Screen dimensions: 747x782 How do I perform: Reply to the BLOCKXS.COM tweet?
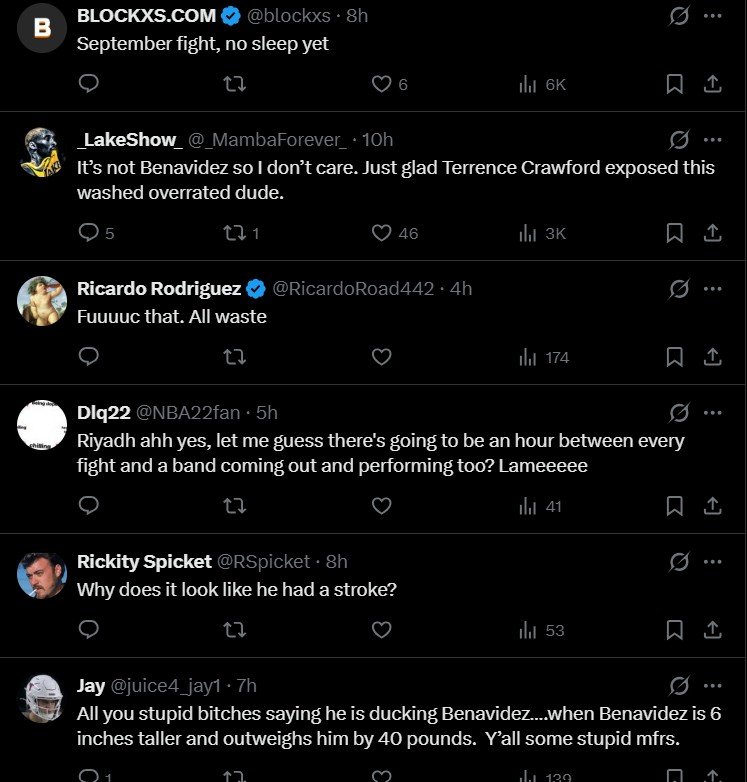88,85
